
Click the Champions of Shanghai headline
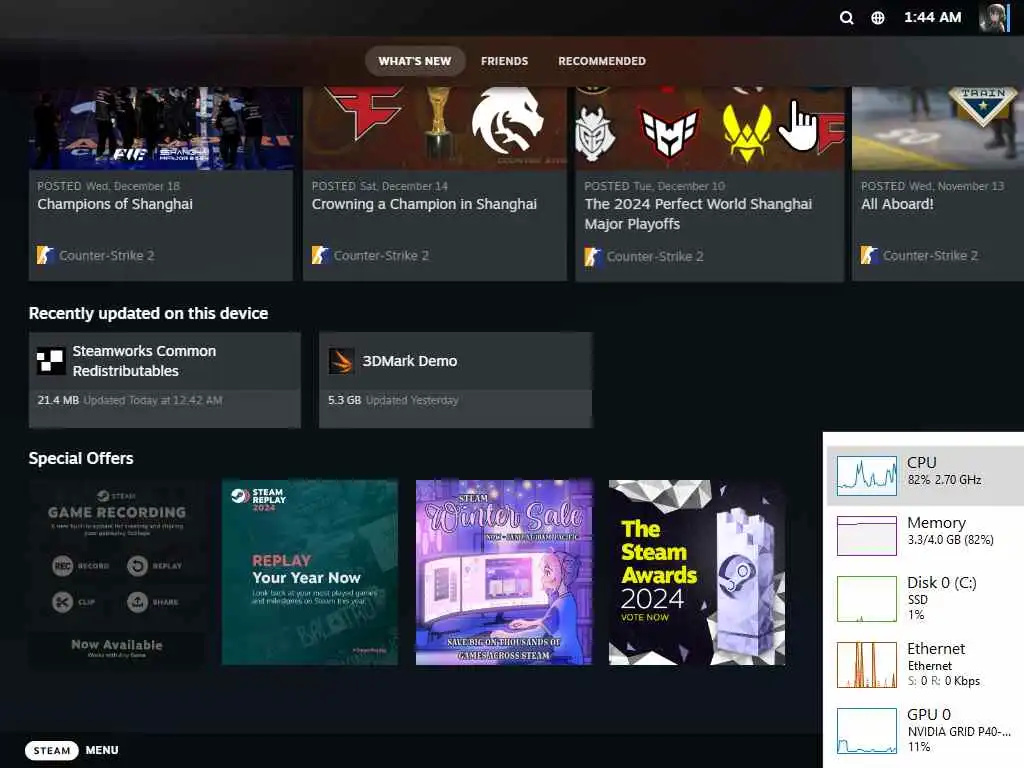click(x=115, y=204)
